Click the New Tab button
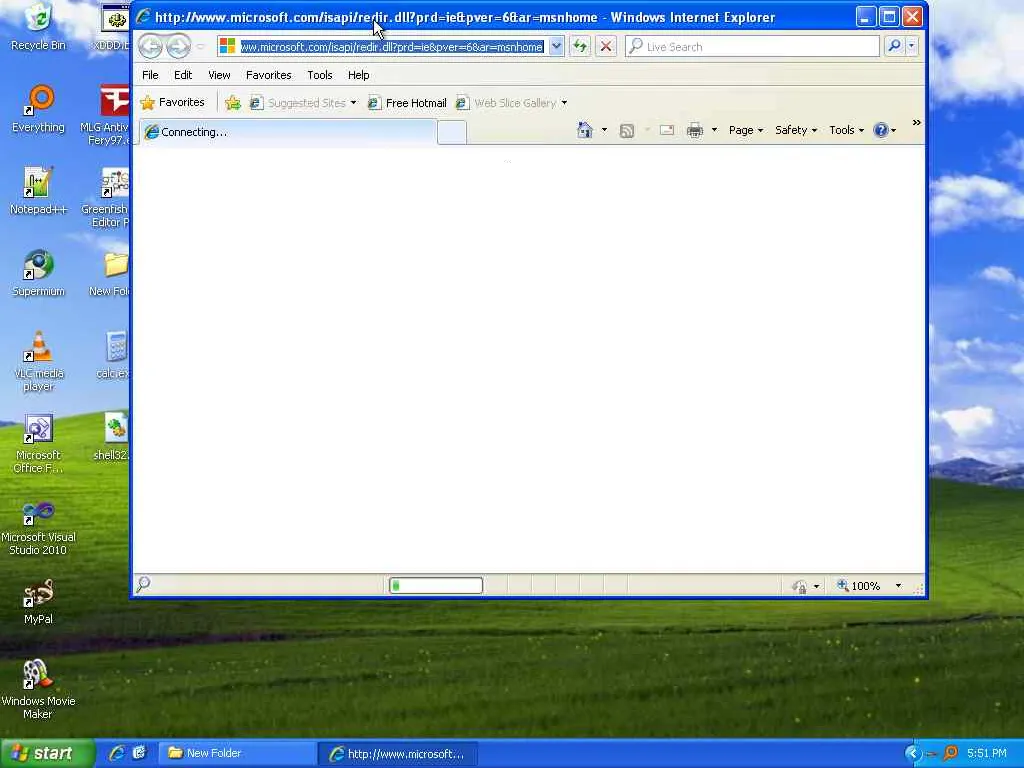This screenshot has width=1024, height=768. [x=452, y=132]
